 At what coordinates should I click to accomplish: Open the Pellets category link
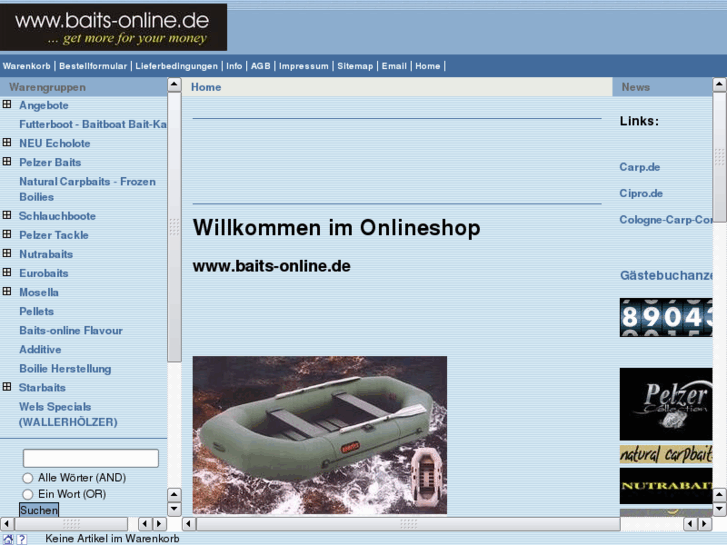click(37, 312)
